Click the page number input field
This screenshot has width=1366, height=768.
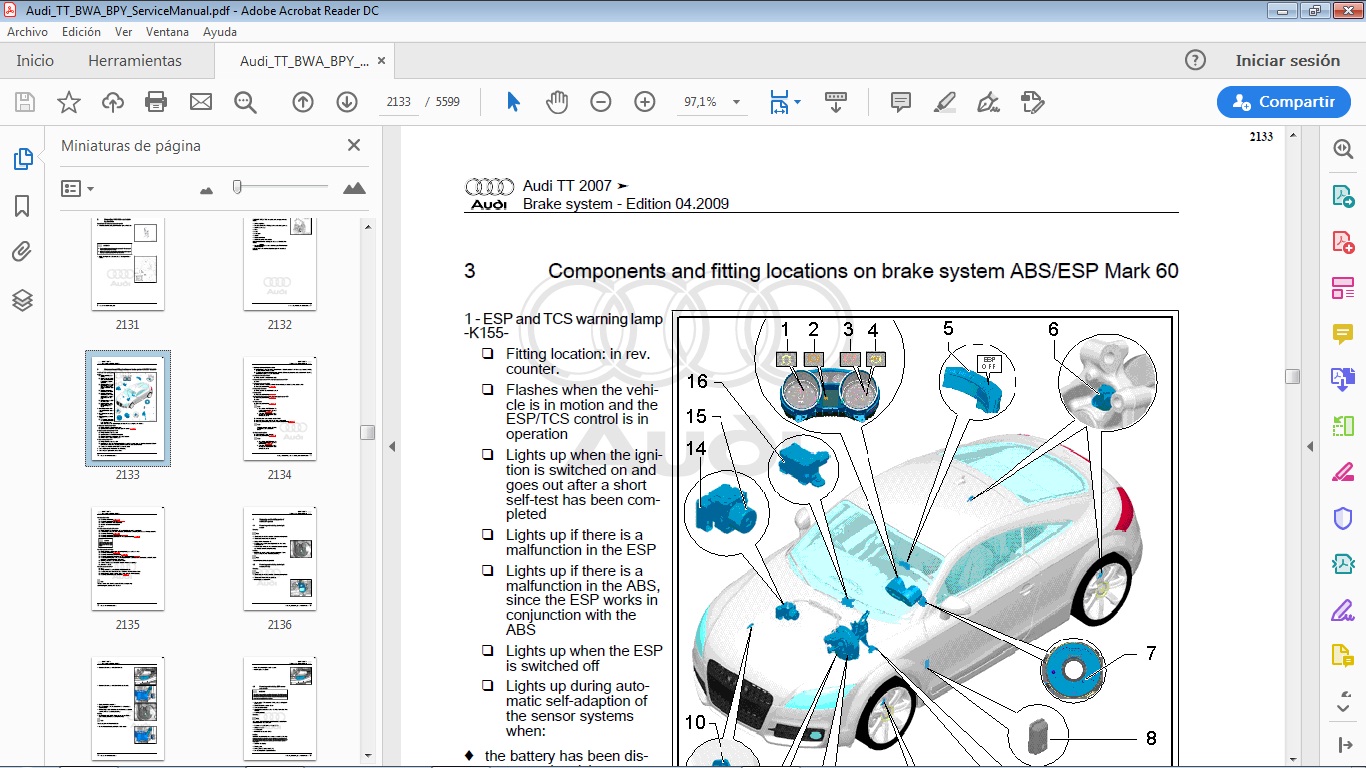[398, 102]
